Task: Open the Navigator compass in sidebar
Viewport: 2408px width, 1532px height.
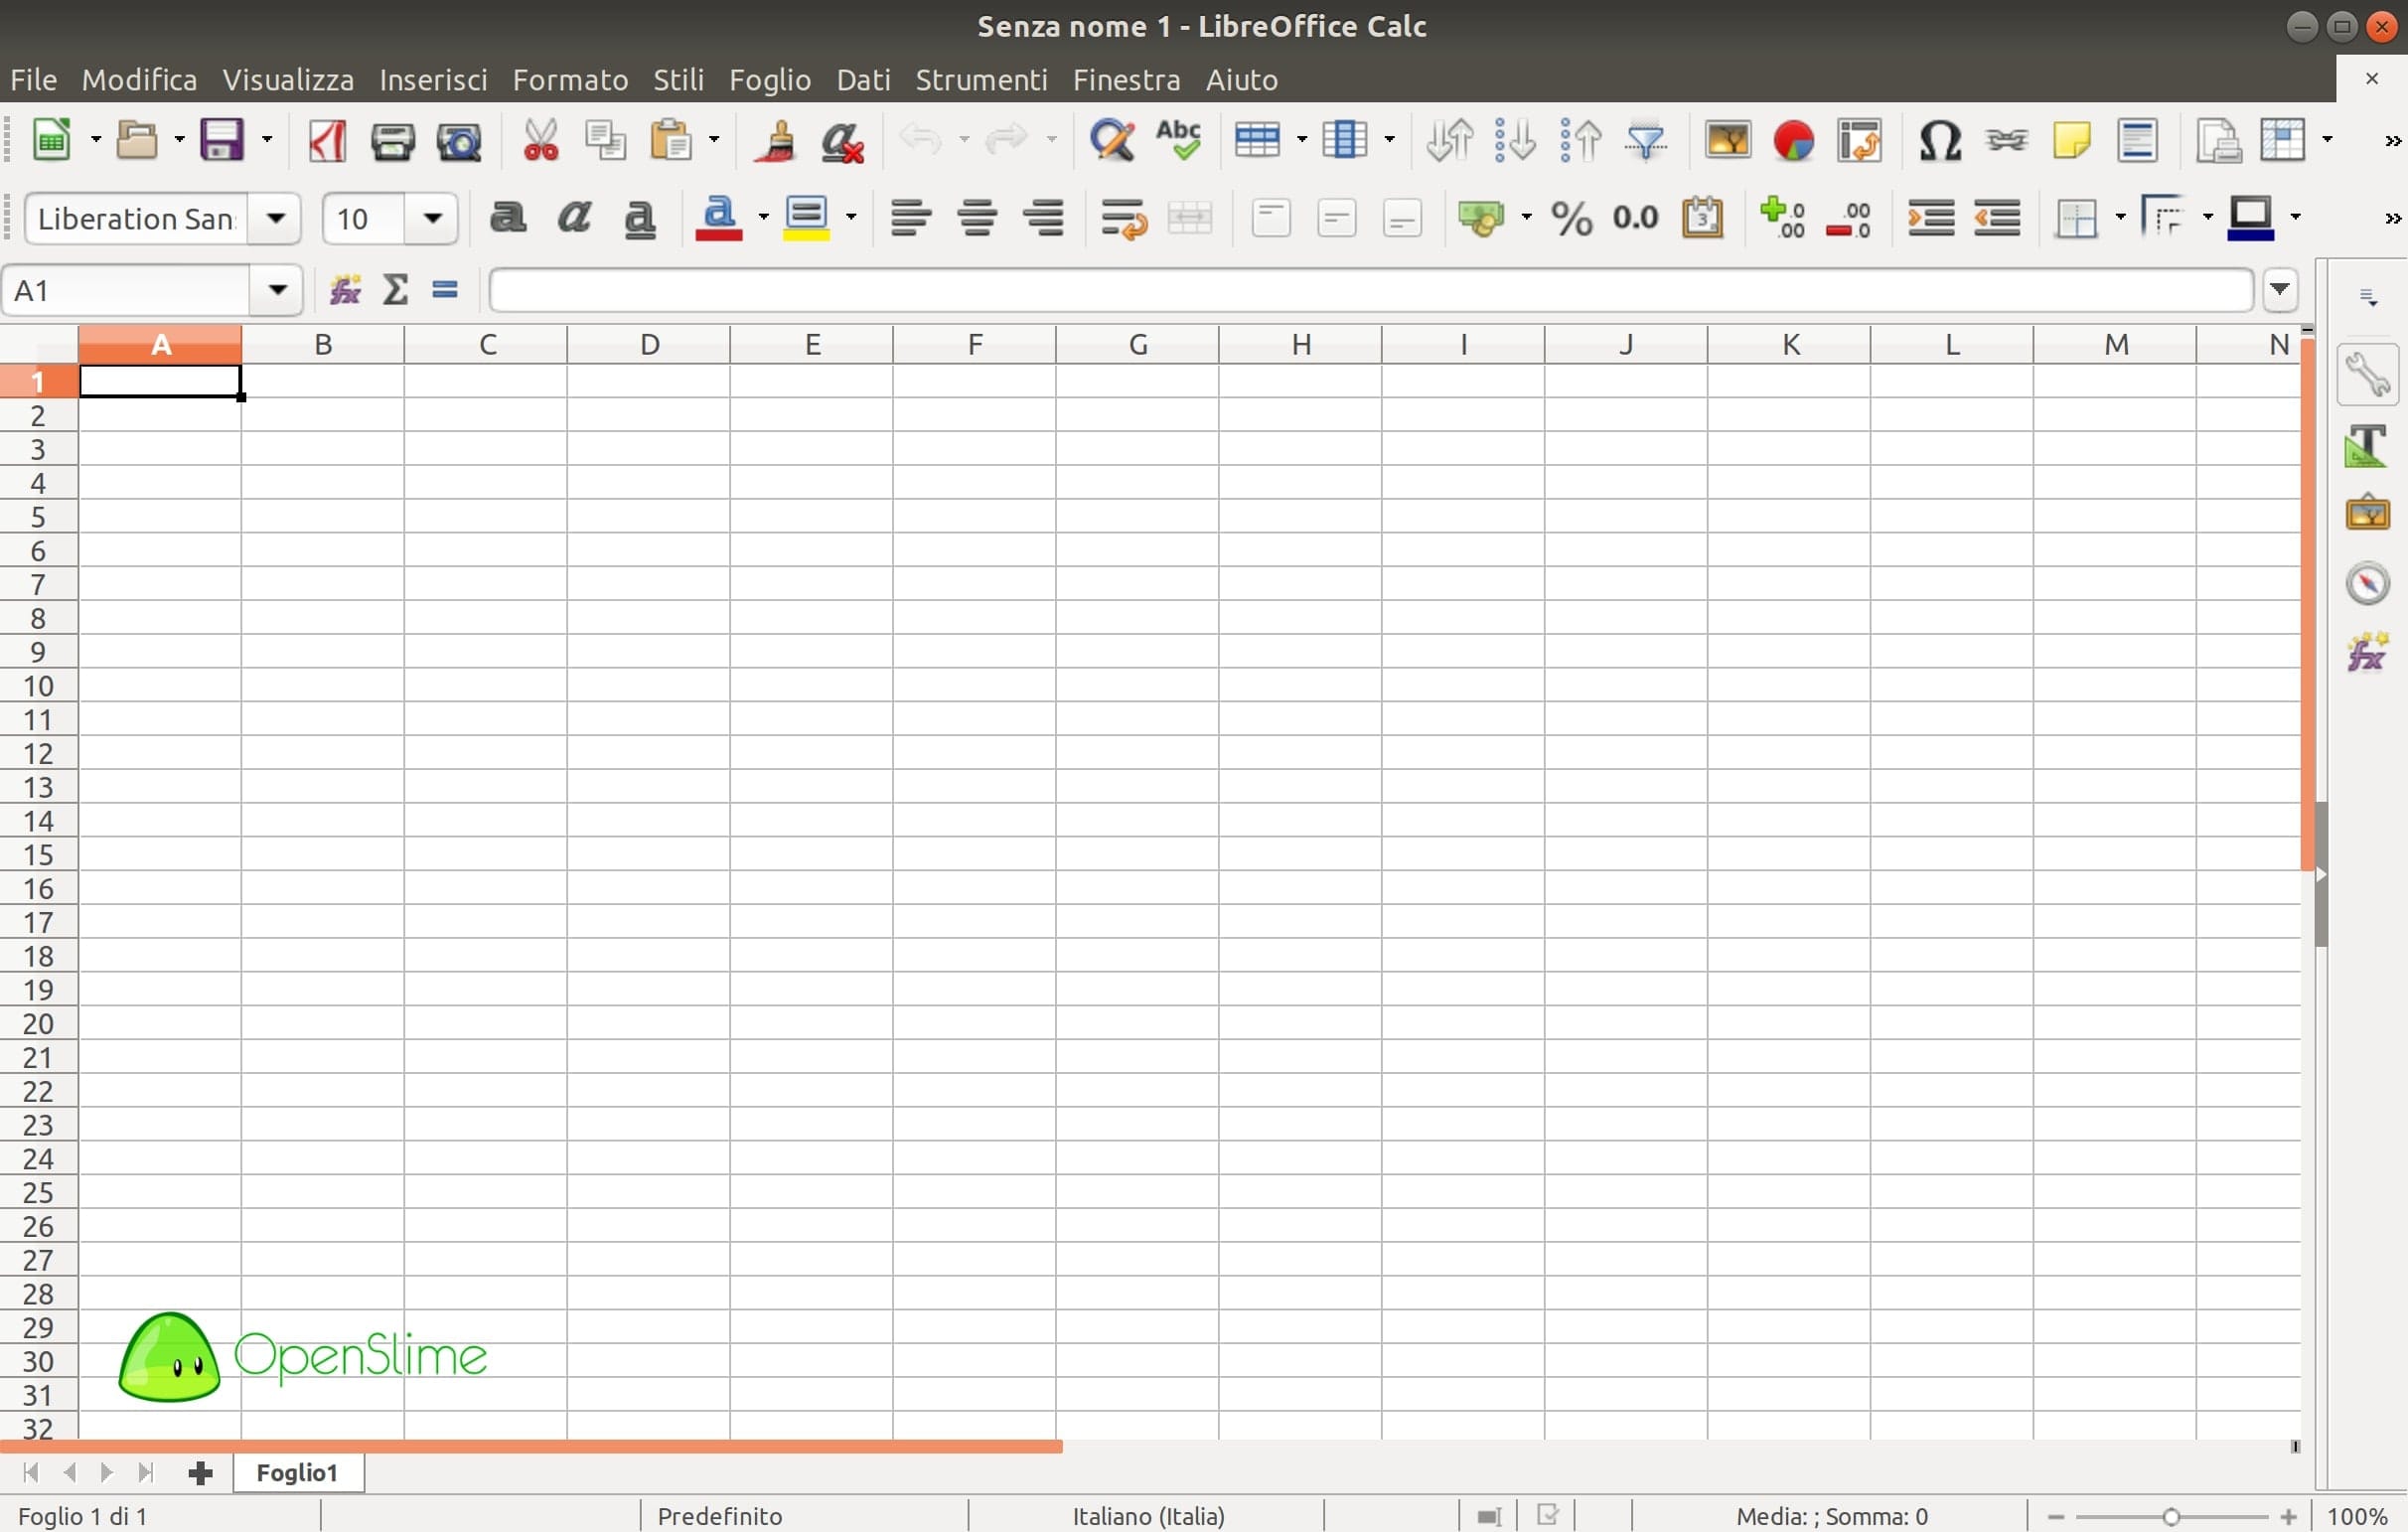Action: (x=2366, y=584)
